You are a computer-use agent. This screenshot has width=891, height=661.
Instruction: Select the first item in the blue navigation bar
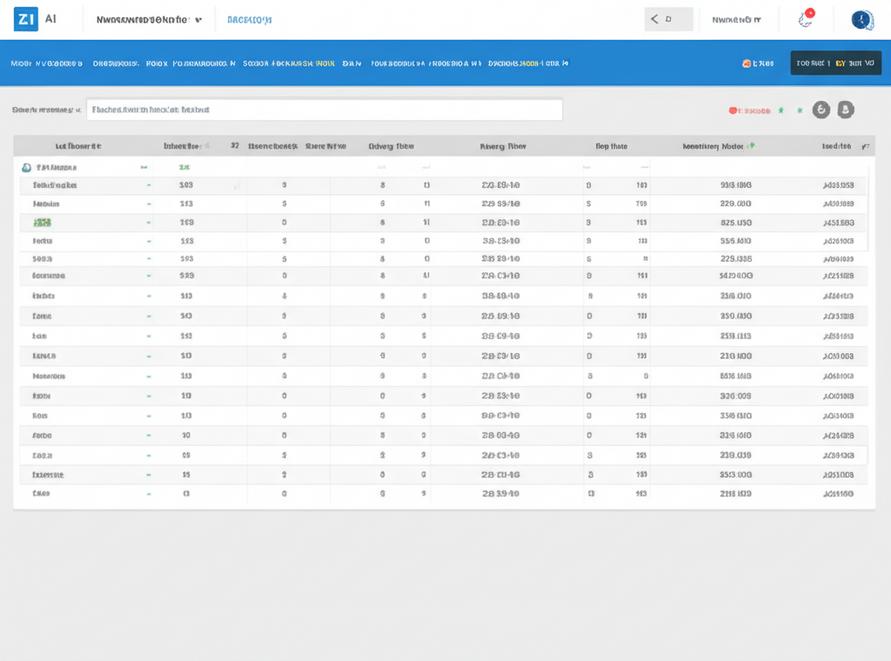[46, 63]
